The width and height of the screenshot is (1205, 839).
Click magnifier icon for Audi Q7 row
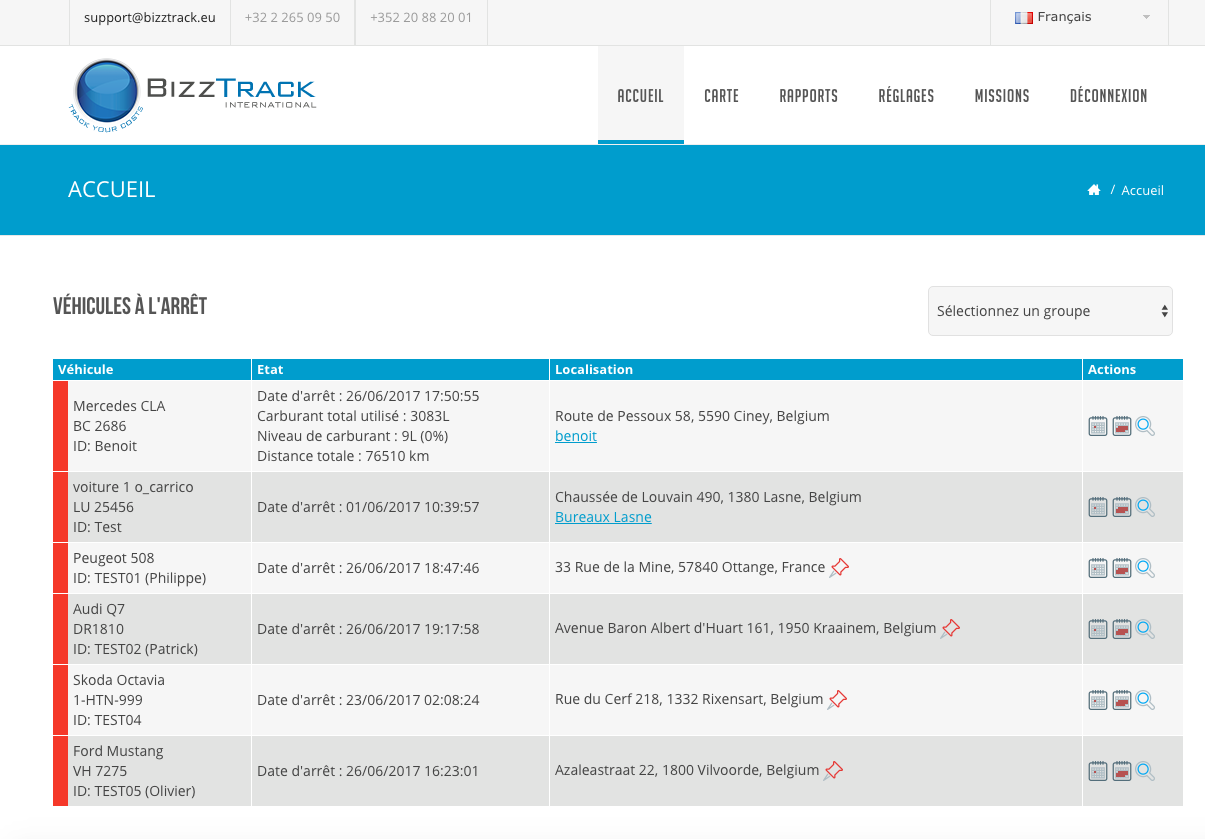click(x=1146, y=630)
